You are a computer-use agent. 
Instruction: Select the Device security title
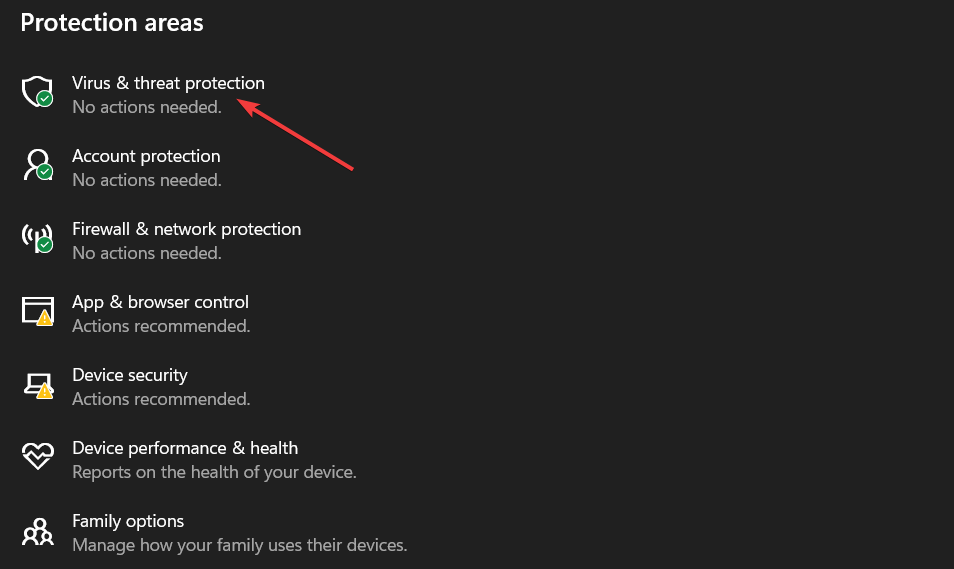(130, 375)
